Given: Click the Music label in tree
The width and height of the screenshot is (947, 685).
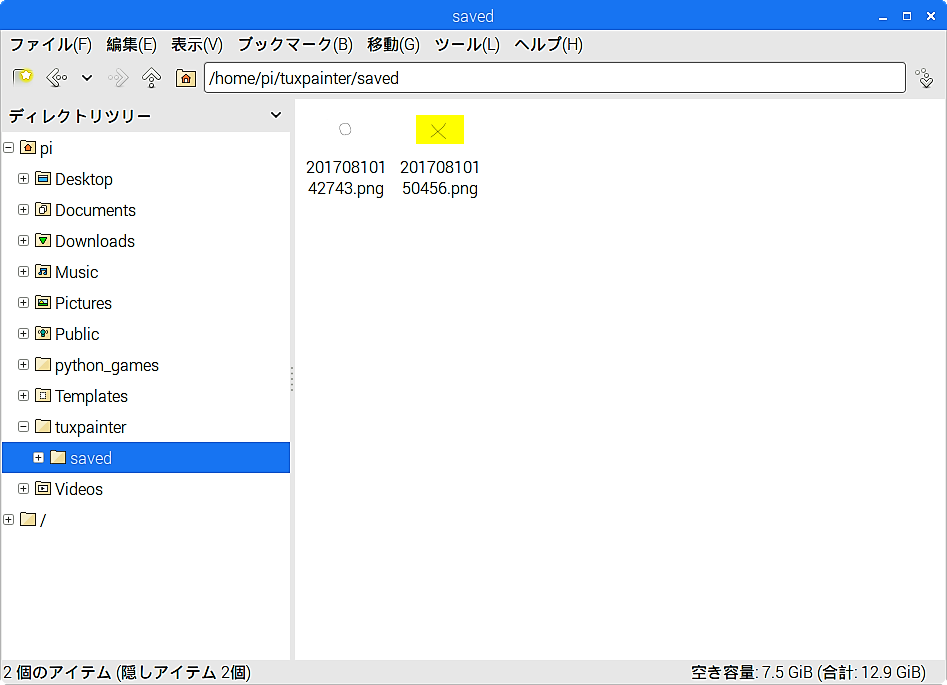Looking at the screenshot, I should point(77,272).
